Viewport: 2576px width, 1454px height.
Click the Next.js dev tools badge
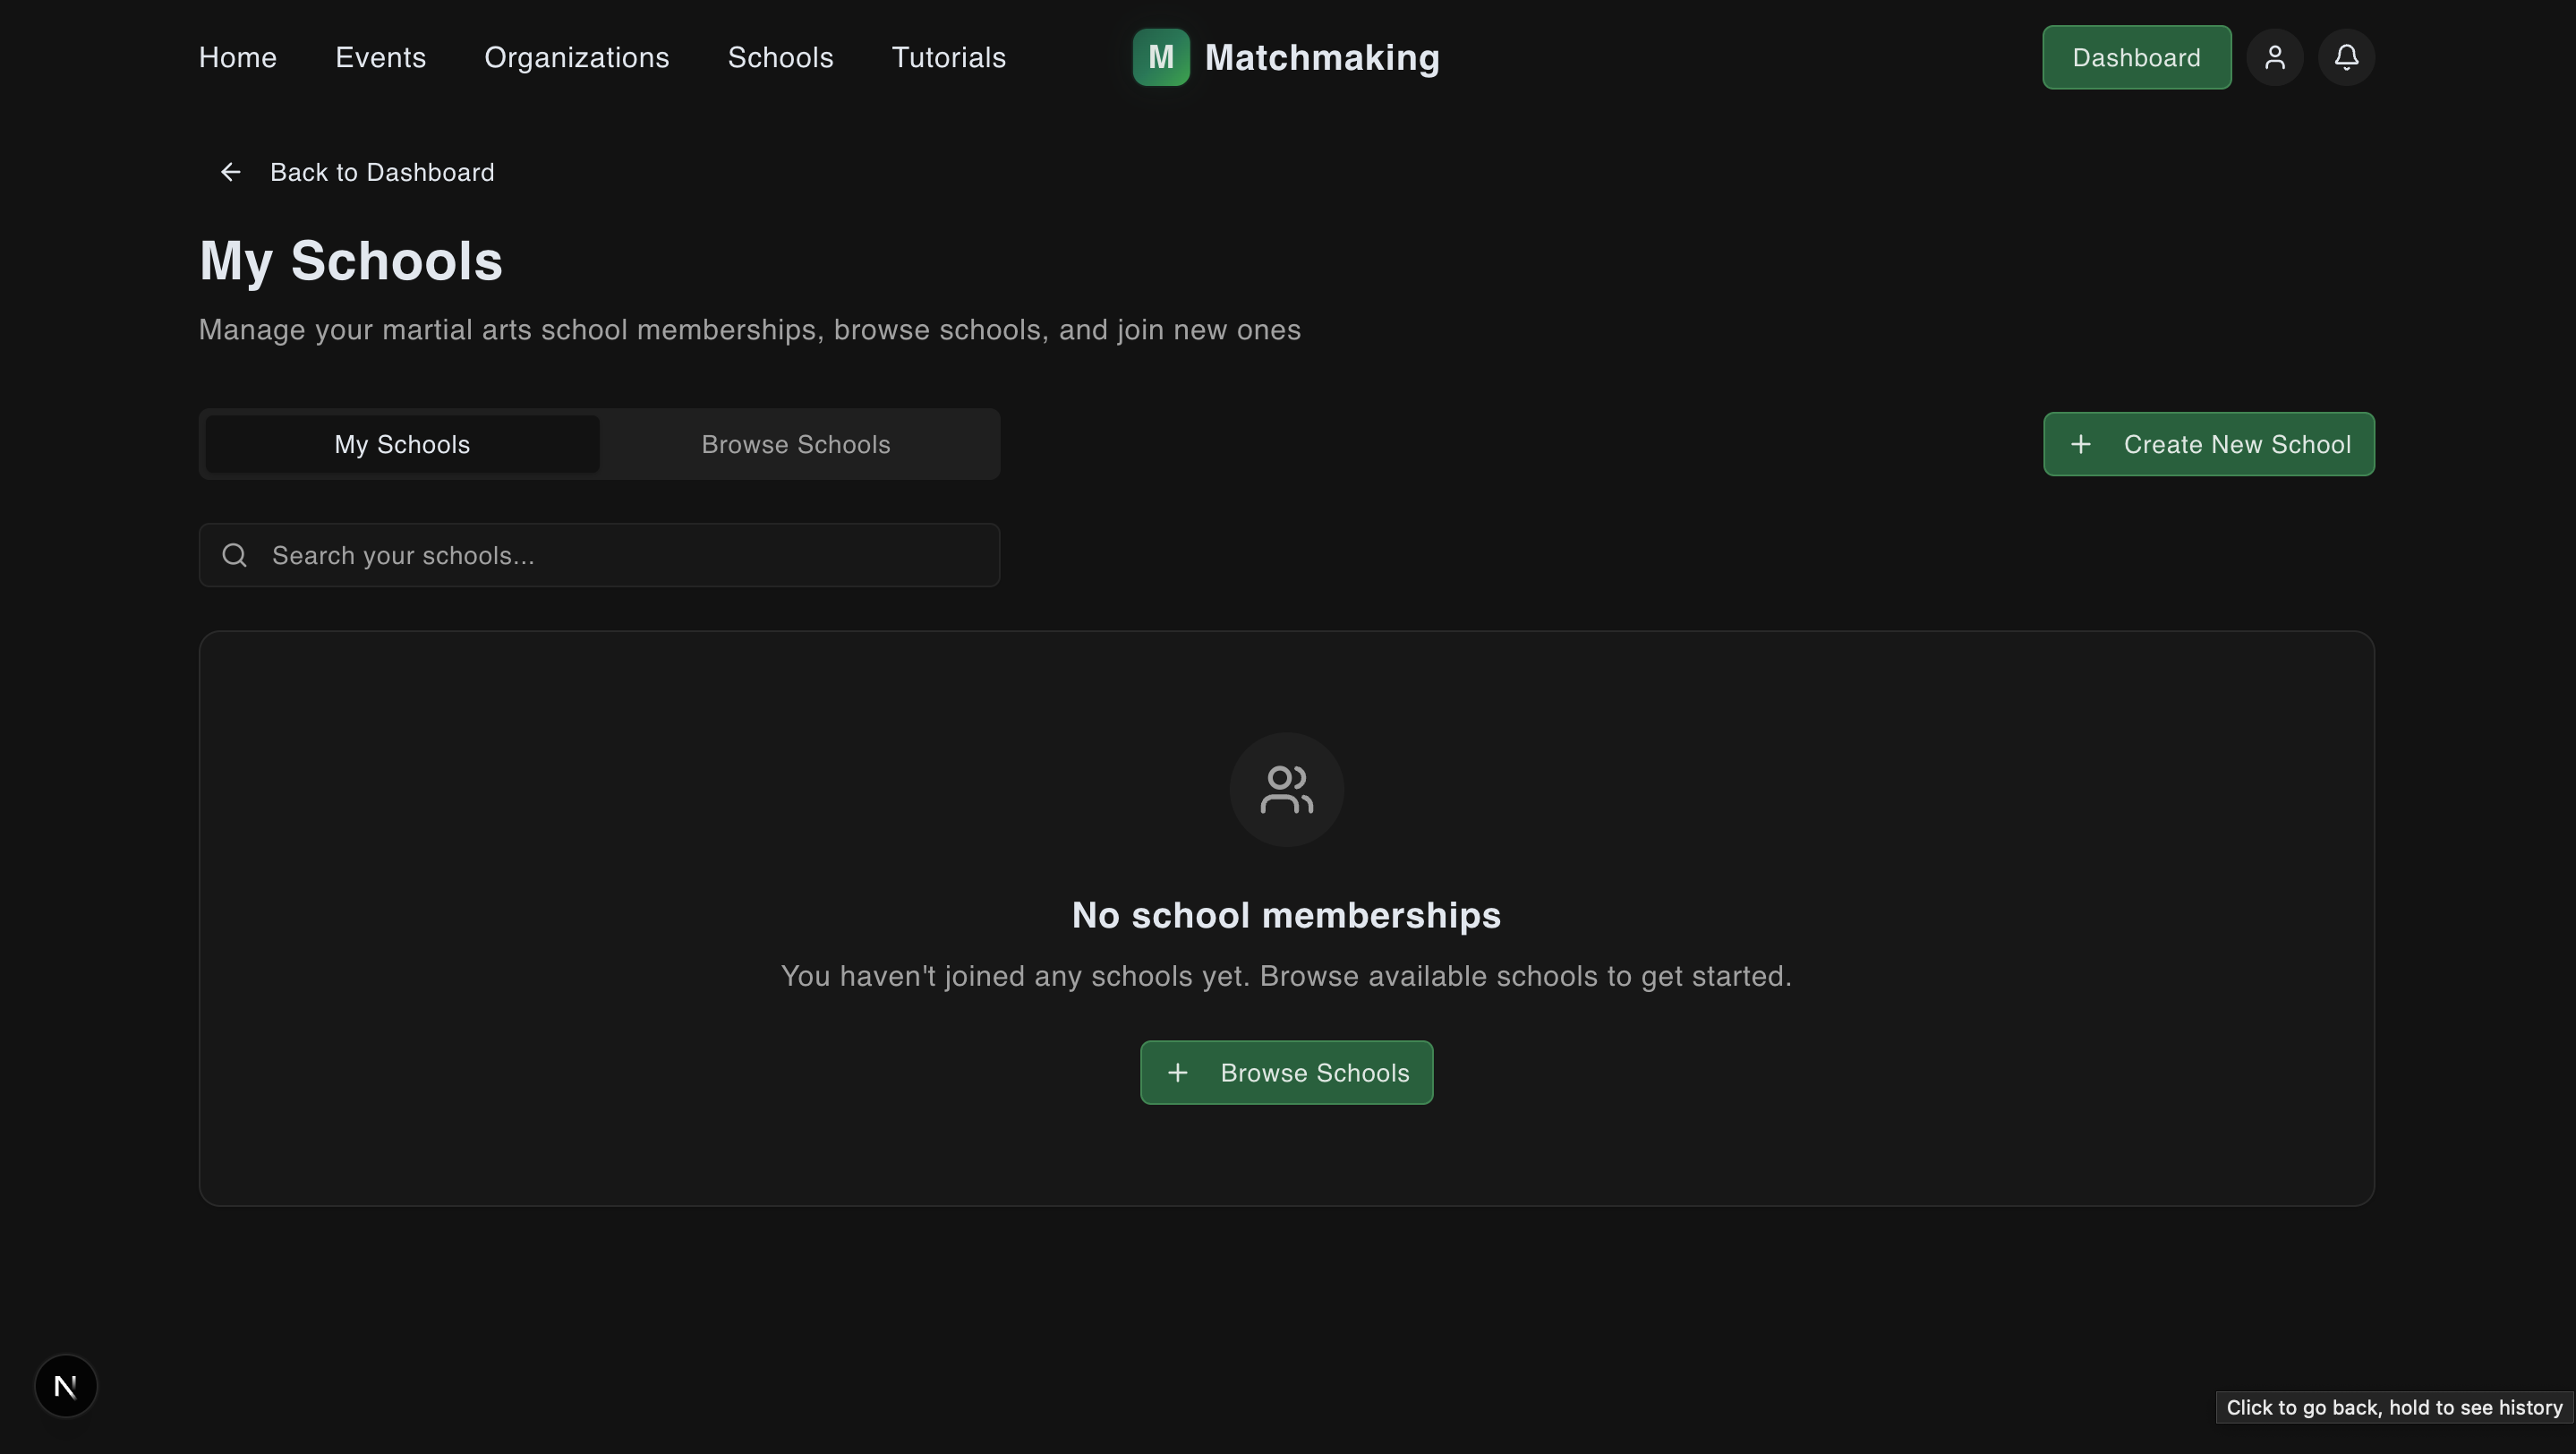(x=66, y=1386)
